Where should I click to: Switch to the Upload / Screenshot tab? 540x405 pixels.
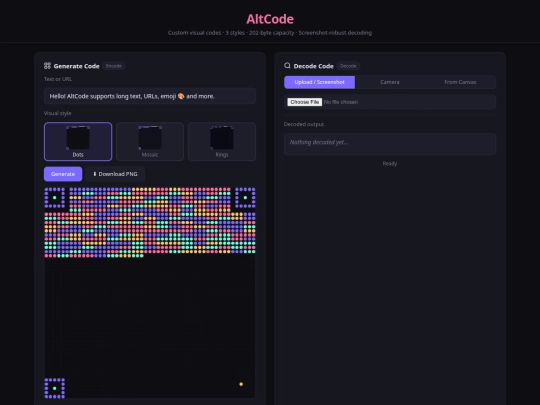pyautogui.click(x=320, y=82)
